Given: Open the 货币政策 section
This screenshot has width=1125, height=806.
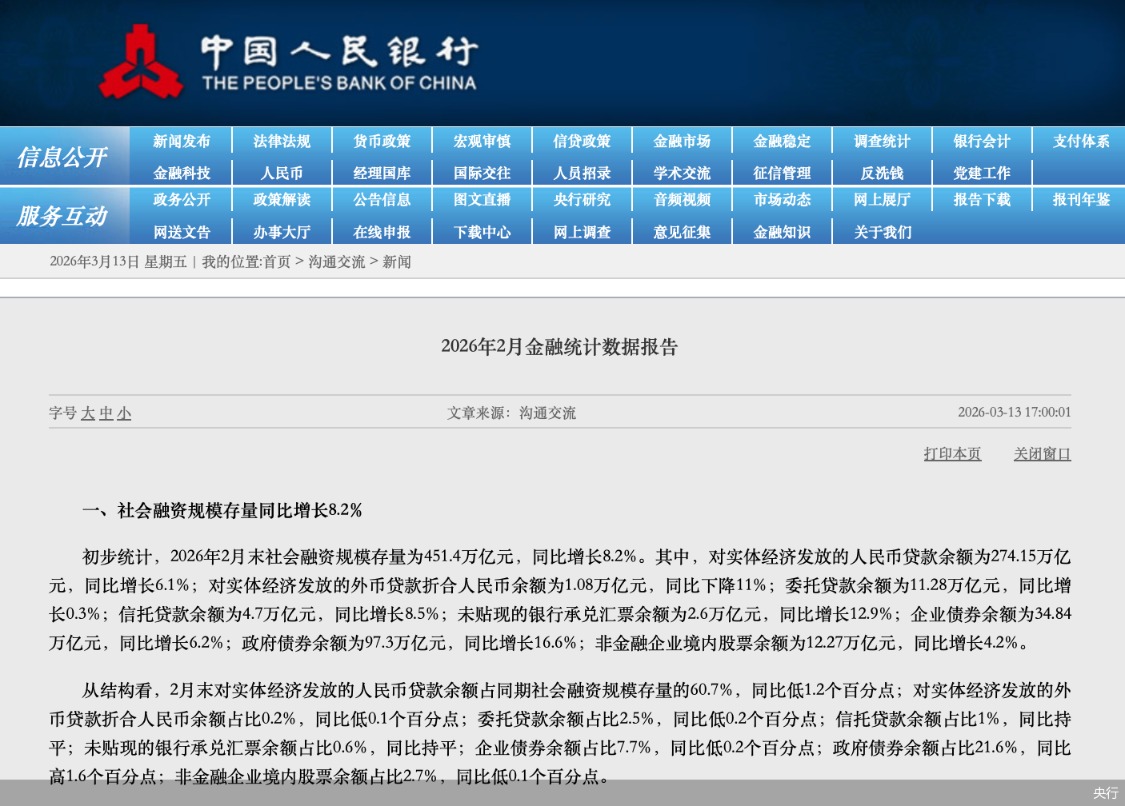Looking at the screenshot, I should tap(382, 141).
